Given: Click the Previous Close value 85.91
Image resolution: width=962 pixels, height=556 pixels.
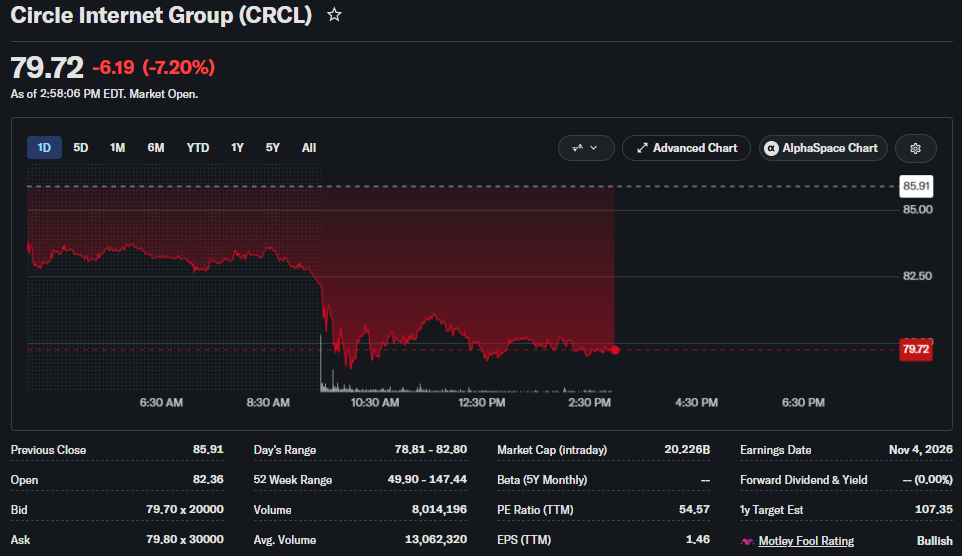Looking at the screenshot, I should (208, 449).
